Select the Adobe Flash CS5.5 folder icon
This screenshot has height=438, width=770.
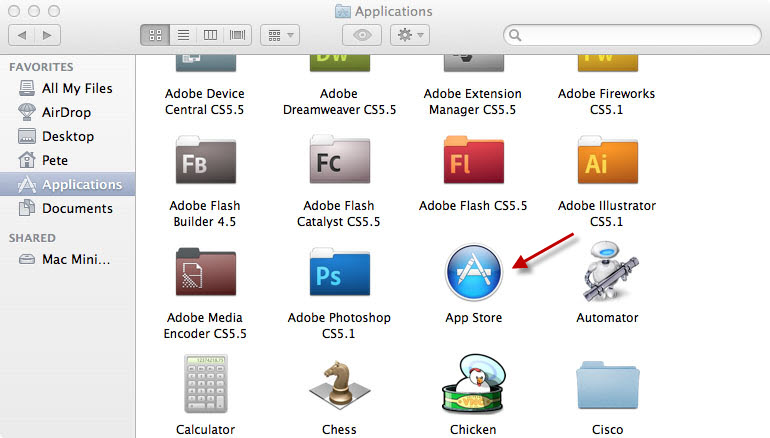[x=474, y=160]
